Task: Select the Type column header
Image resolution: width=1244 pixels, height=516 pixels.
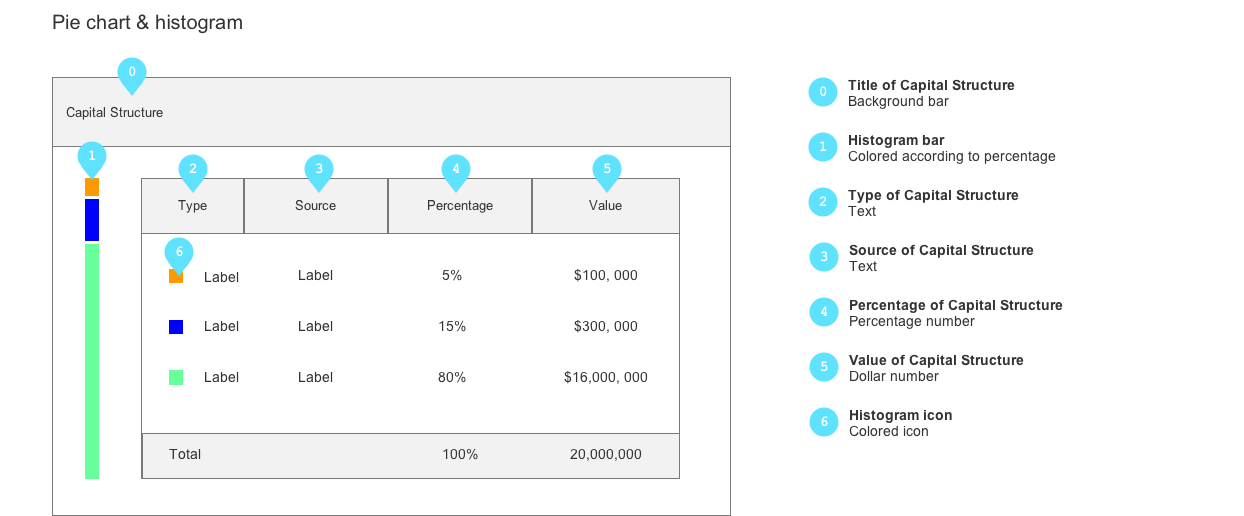Action: [x=193, y=206]
